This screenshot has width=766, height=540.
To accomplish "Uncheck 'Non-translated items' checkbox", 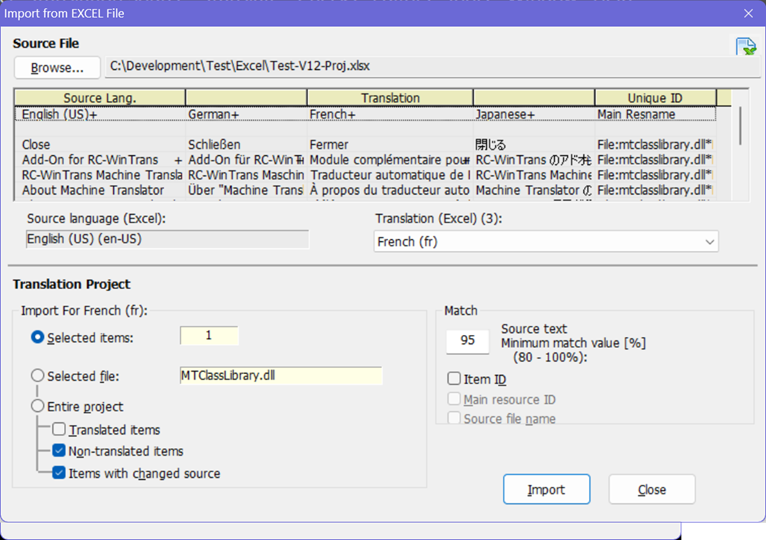I will [59, 451].
